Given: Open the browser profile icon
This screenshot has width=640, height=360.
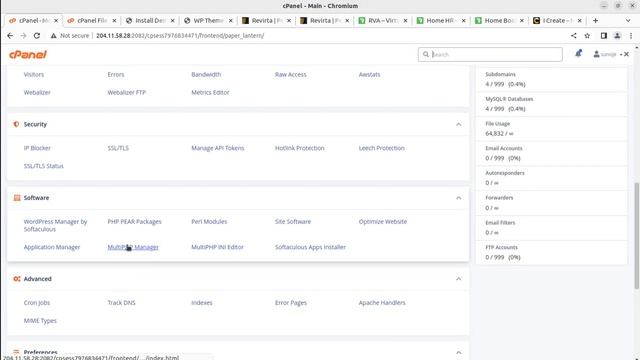Looking at the screenshot, I should coord(617,36).
